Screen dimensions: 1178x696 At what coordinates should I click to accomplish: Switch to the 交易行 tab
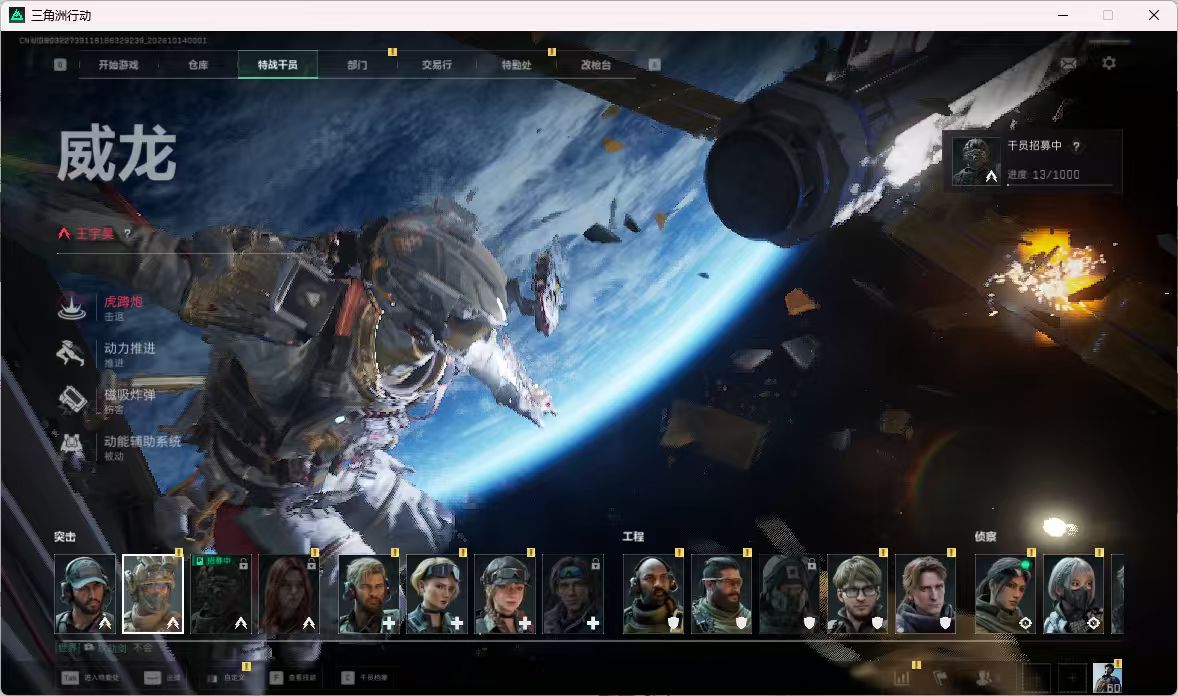436,65
